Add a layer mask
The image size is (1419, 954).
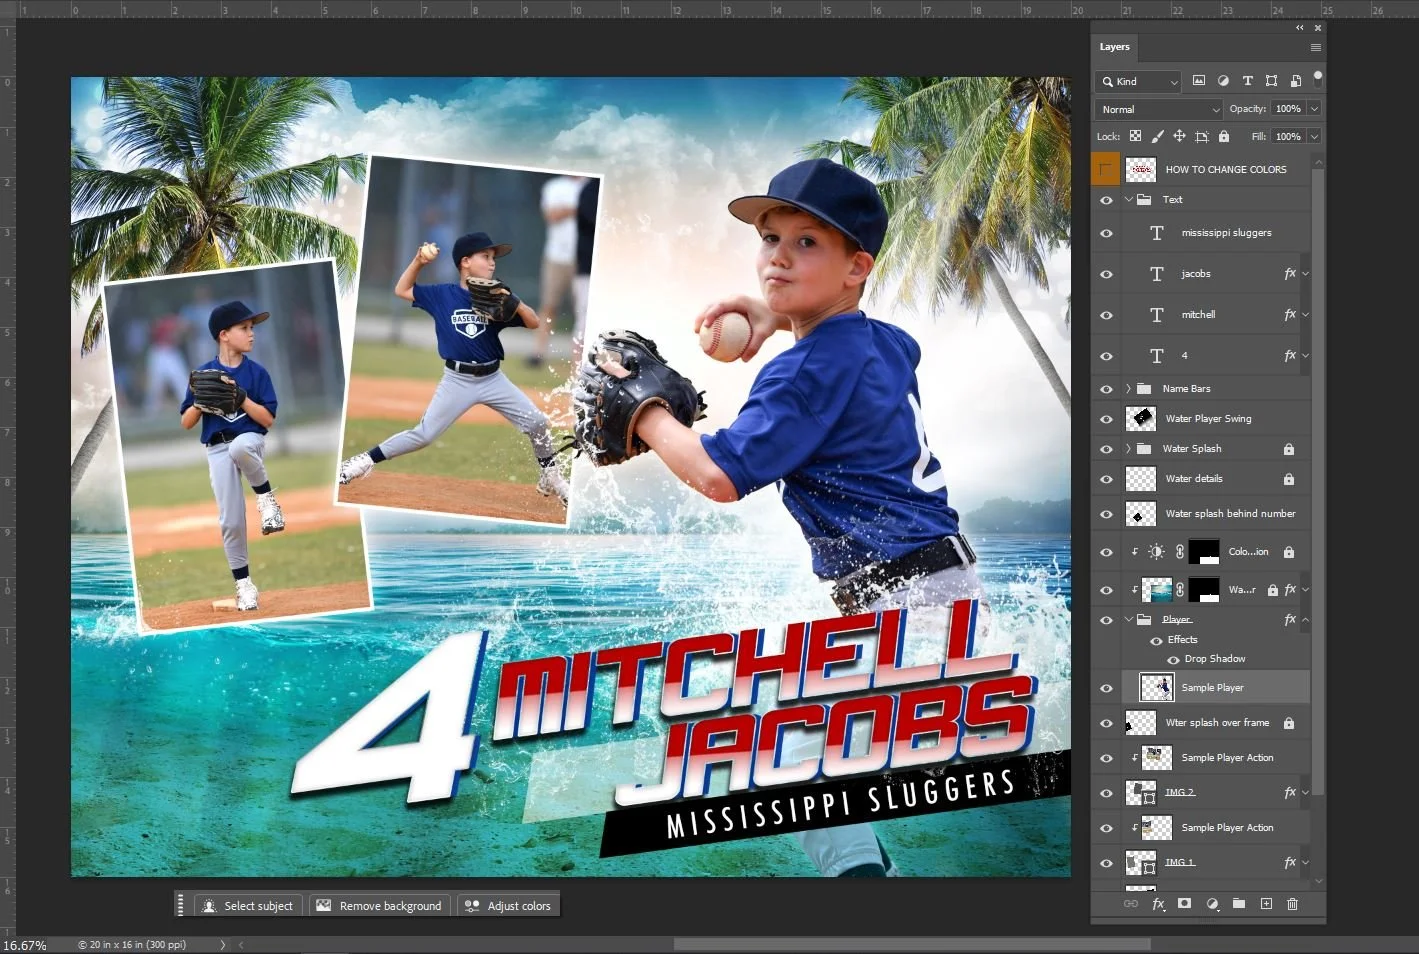click(x=1185, y=904)
